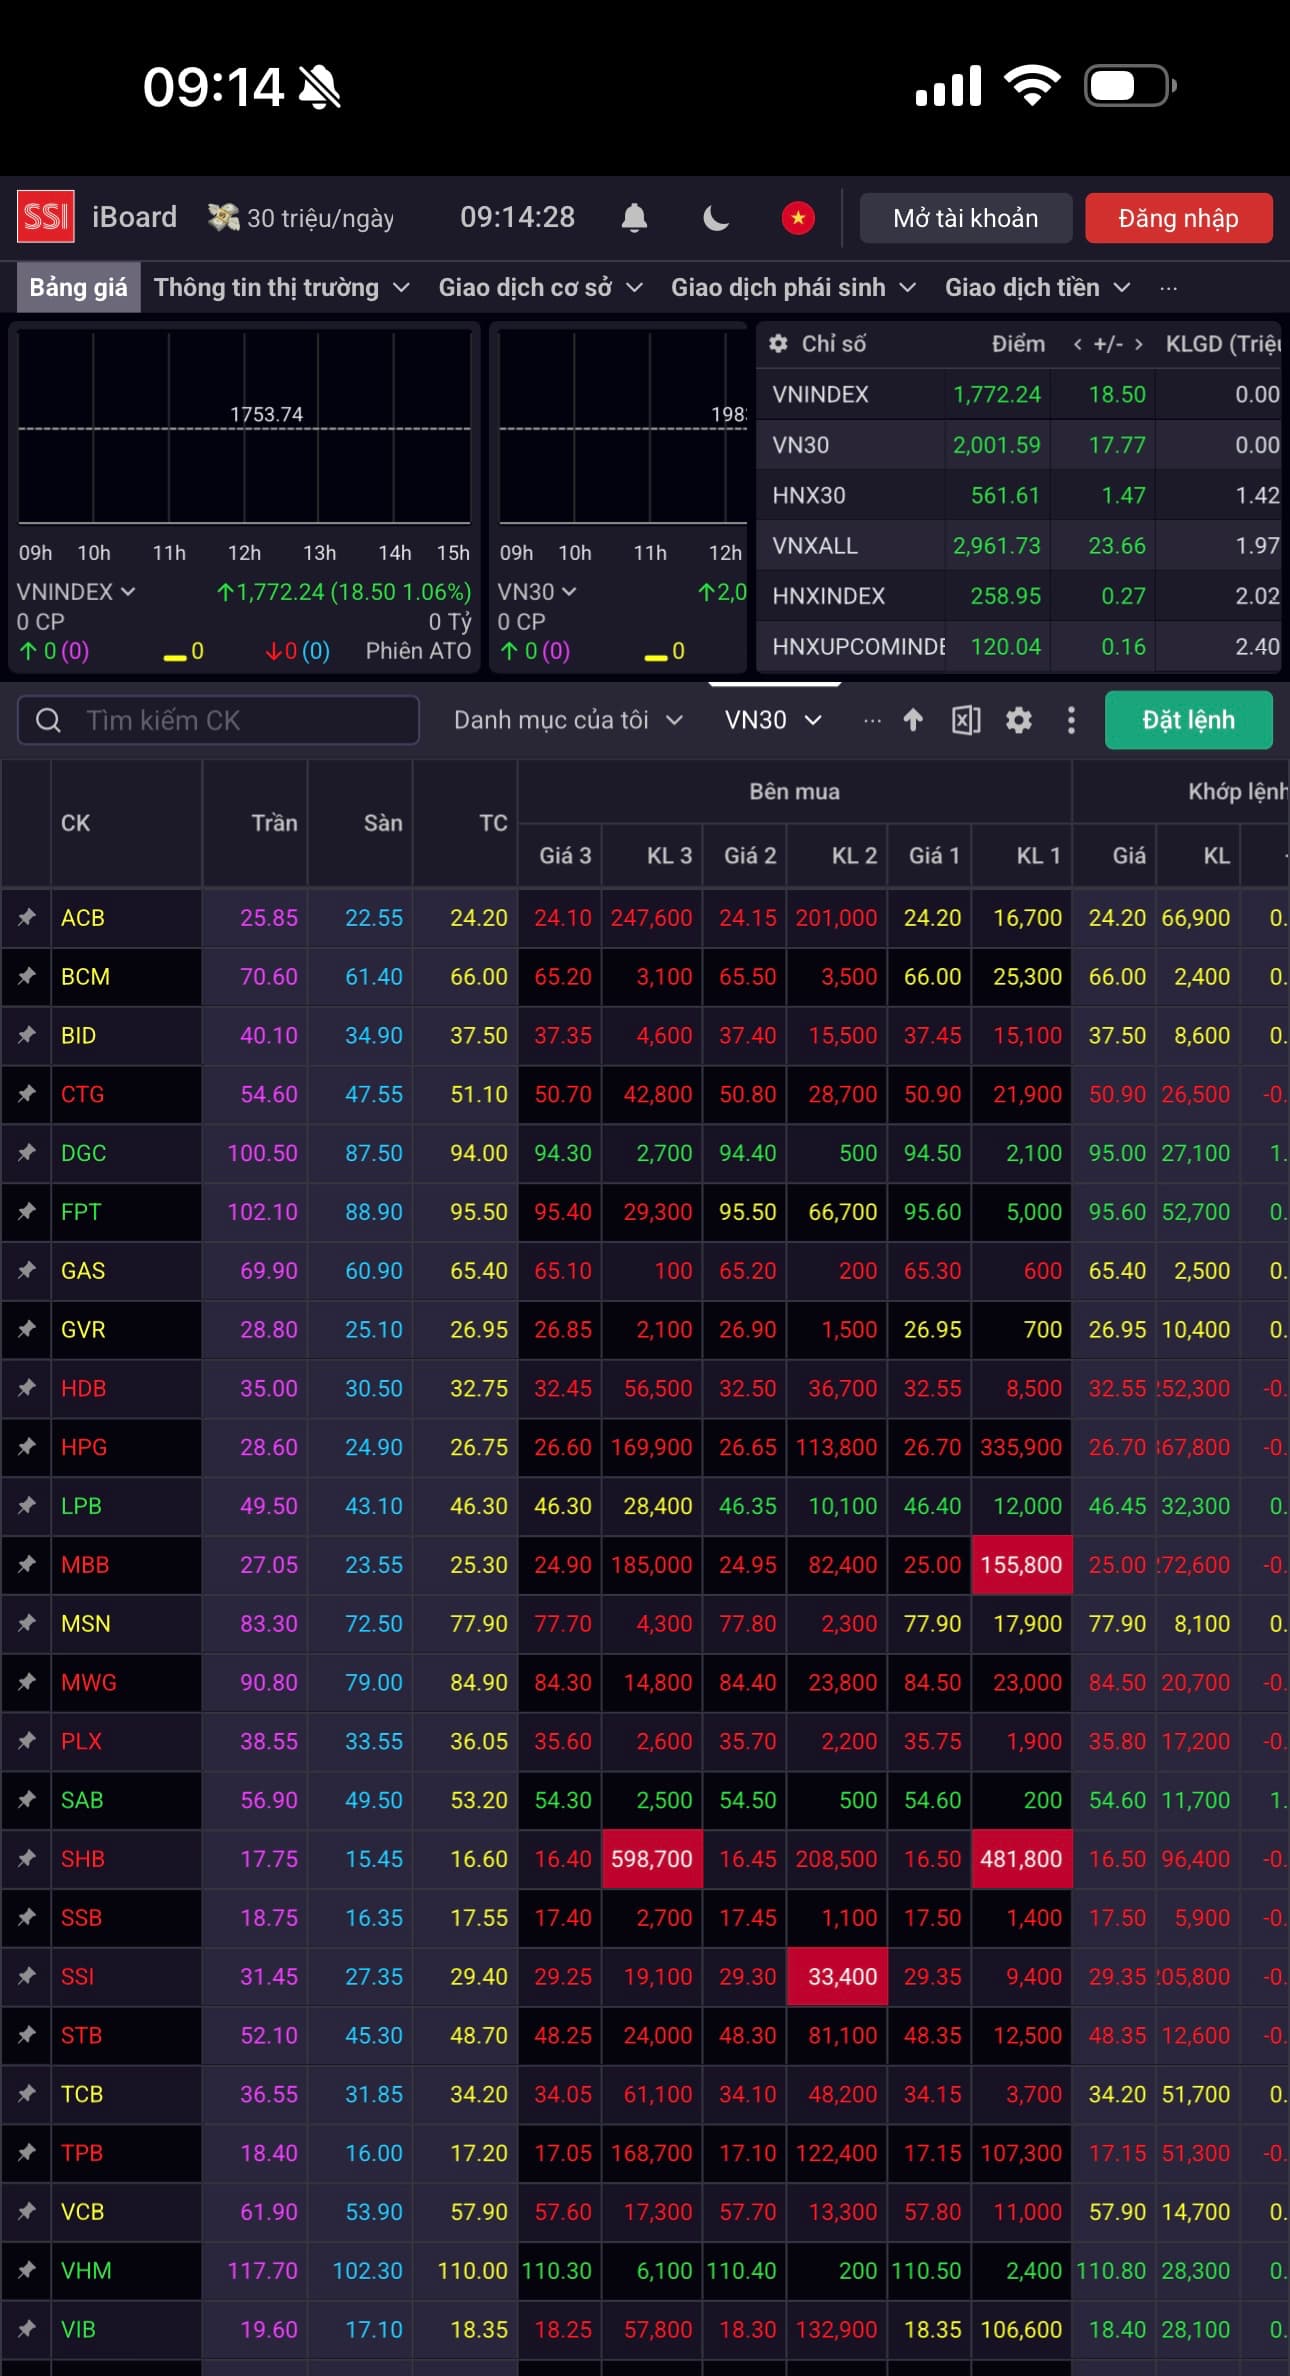Open Giao dịch phái sinh menu
Image resolution: width=1290 pixels, height=2376 pixels.
tap(792, 288)
